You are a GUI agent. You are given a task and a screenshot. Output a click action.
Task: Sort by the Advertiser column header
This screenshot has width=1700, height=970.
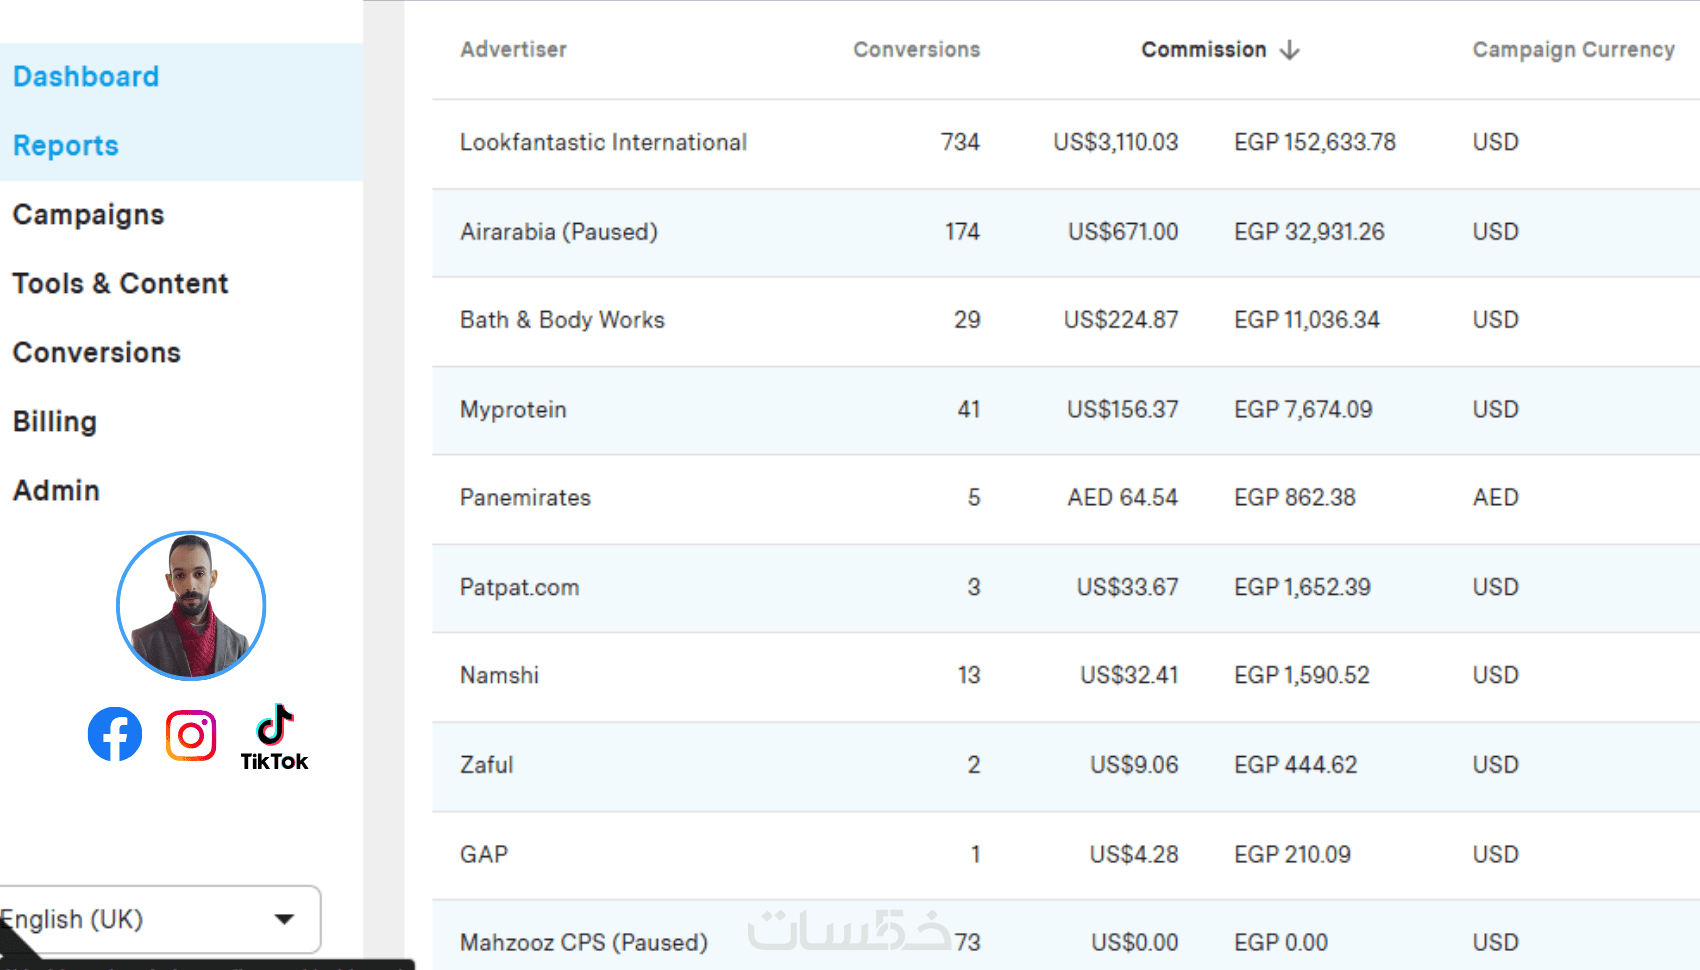(513, 50)
